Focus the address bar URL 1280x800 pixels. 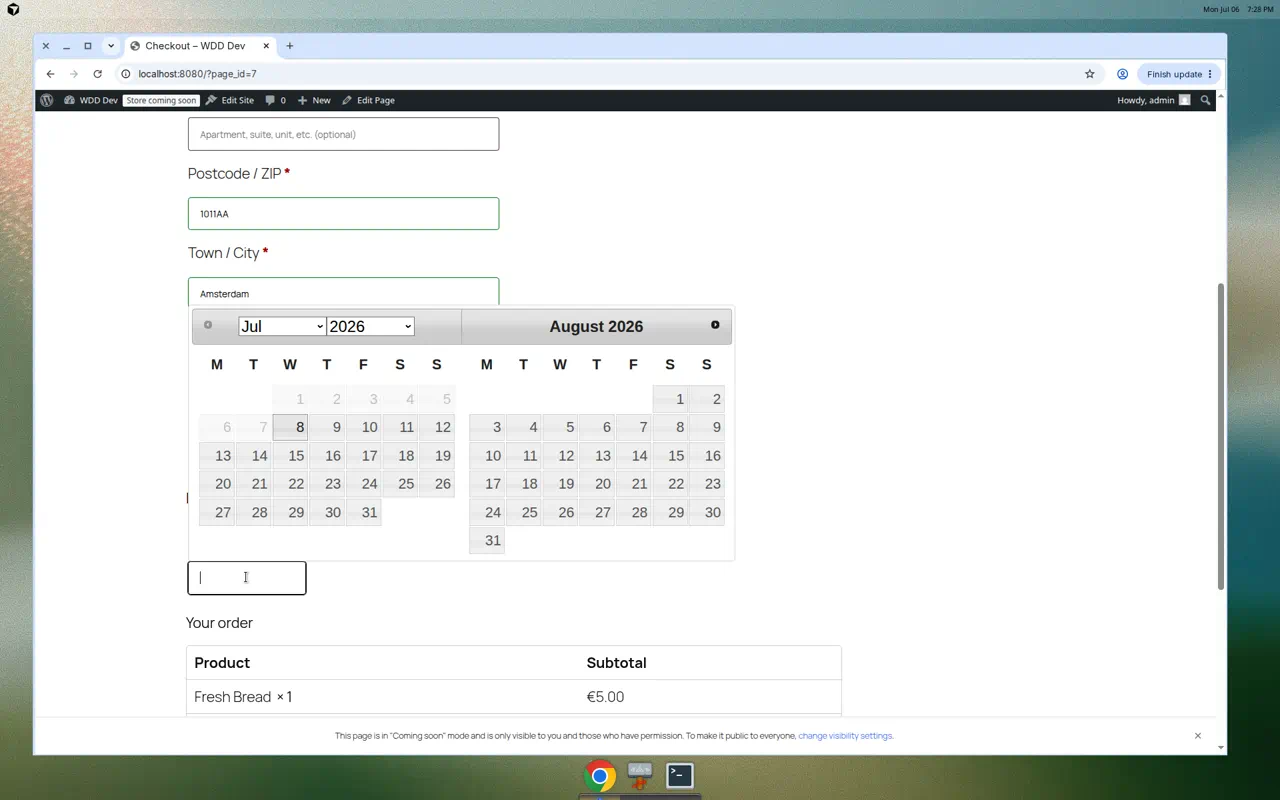pyautogui.click(x=198, y=74)
